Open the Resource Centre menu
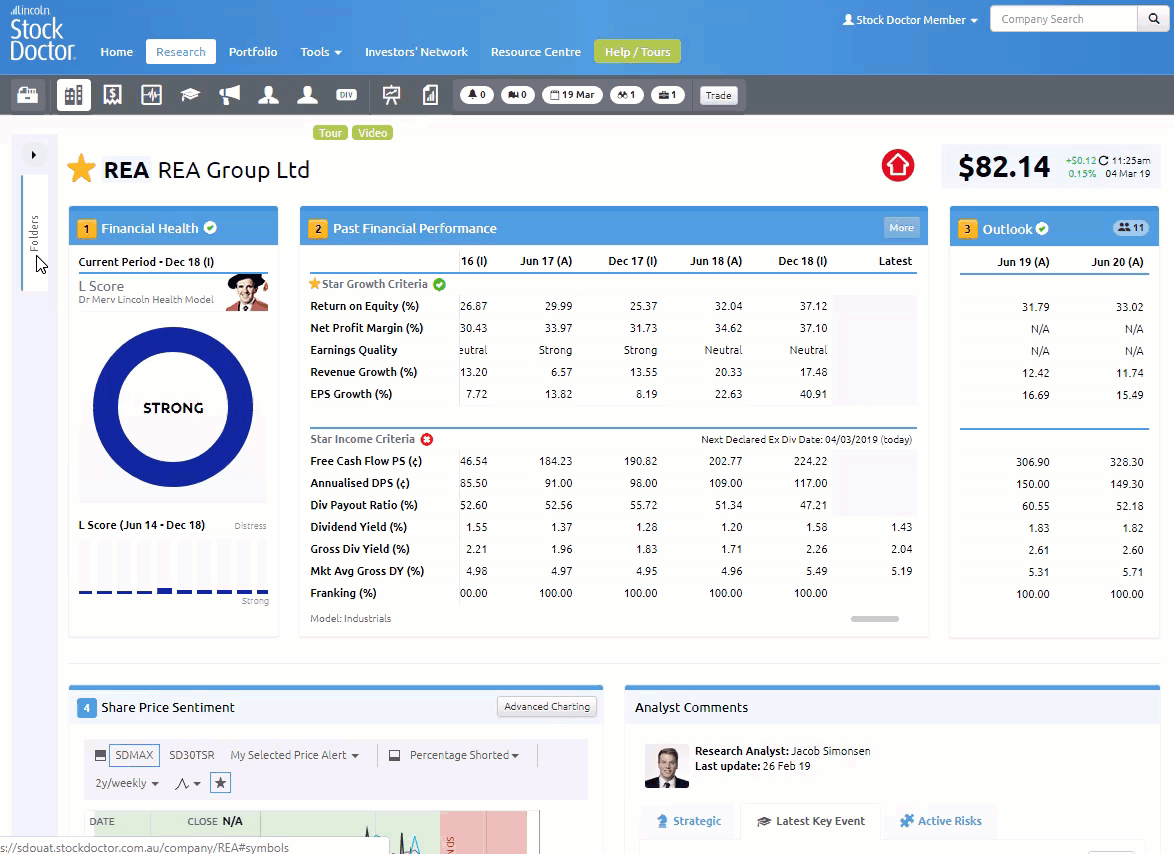This screenshot has width=1174, height=854. (536, 52)
